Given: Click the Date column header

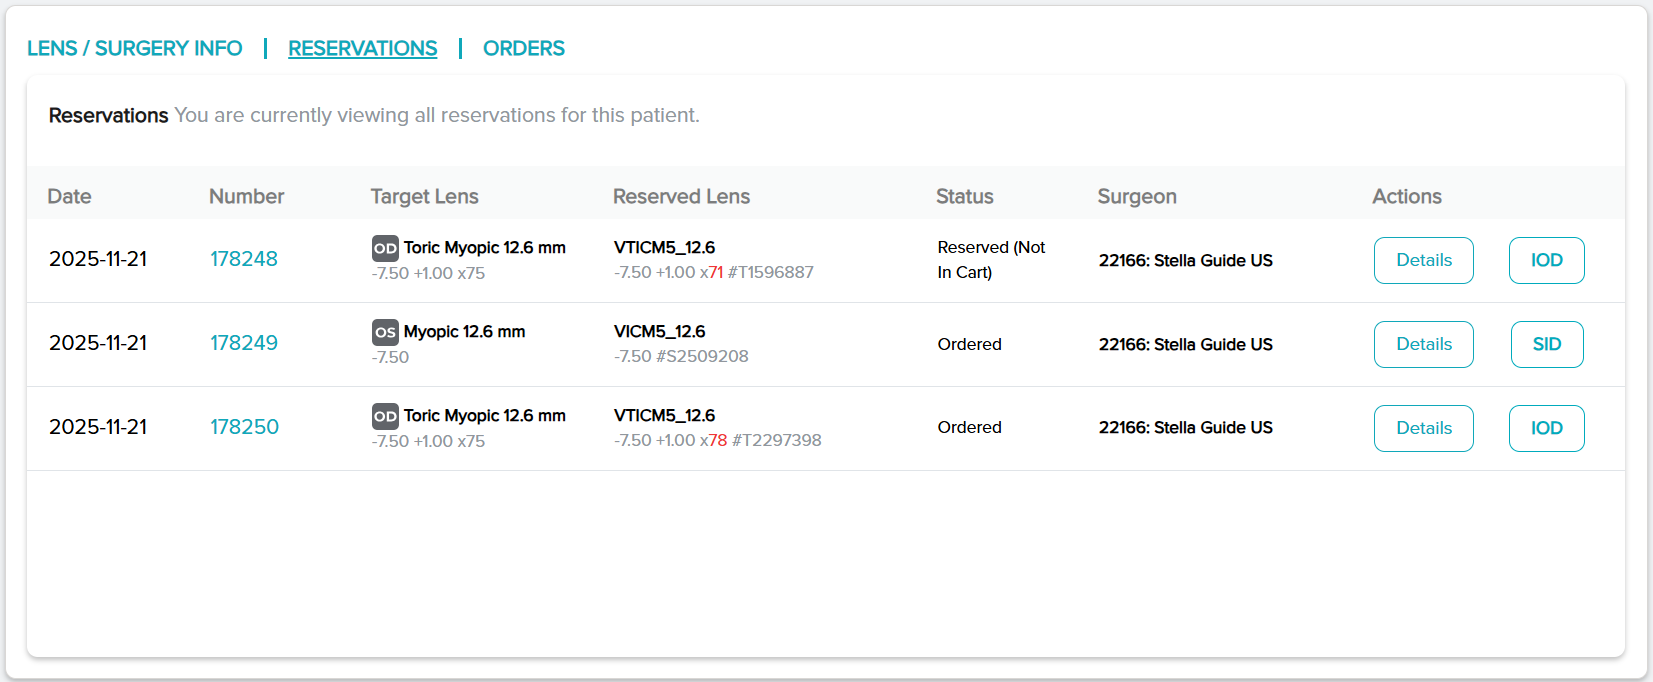Looking at the screenshot, I should coord(70,196).
